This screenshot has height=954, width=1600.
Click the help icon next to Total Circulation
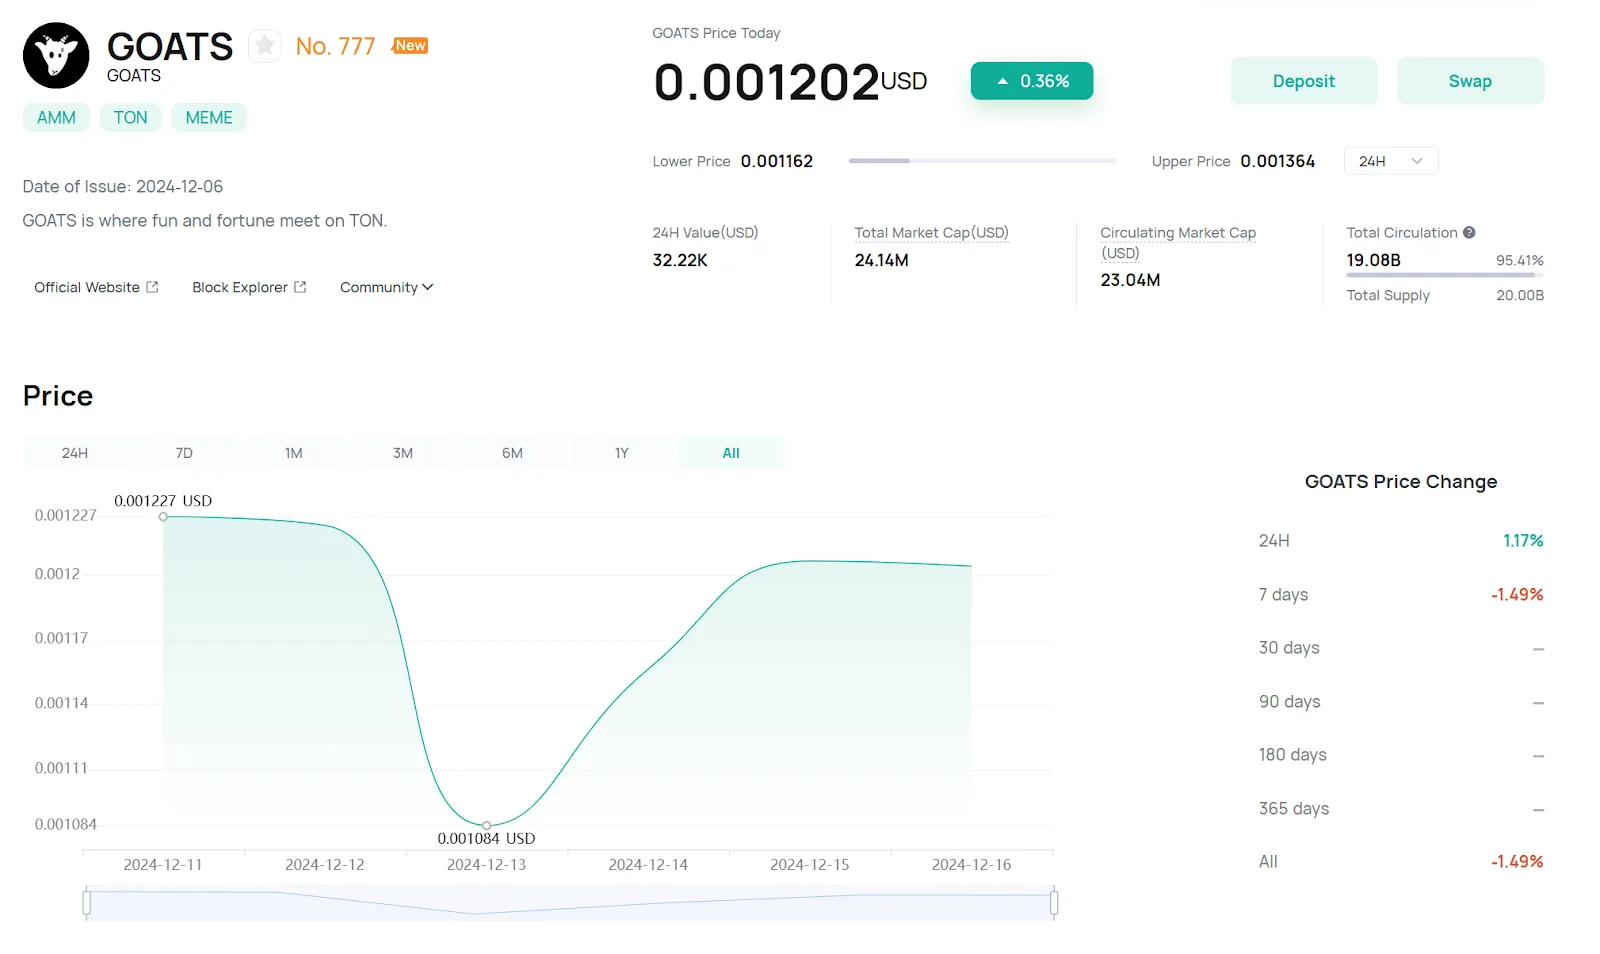coord(1469,232)
